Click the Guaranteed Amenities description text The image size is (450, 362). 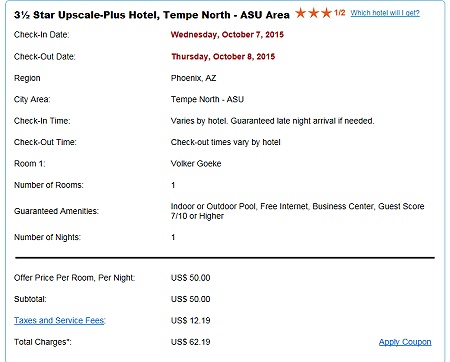297,211
